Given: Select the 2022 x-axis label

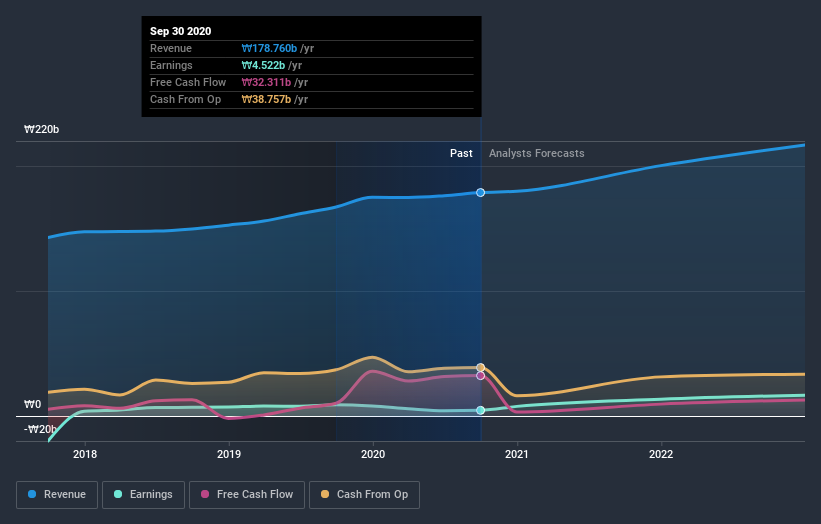Looking at the screenshot, I should pos(661,454).
